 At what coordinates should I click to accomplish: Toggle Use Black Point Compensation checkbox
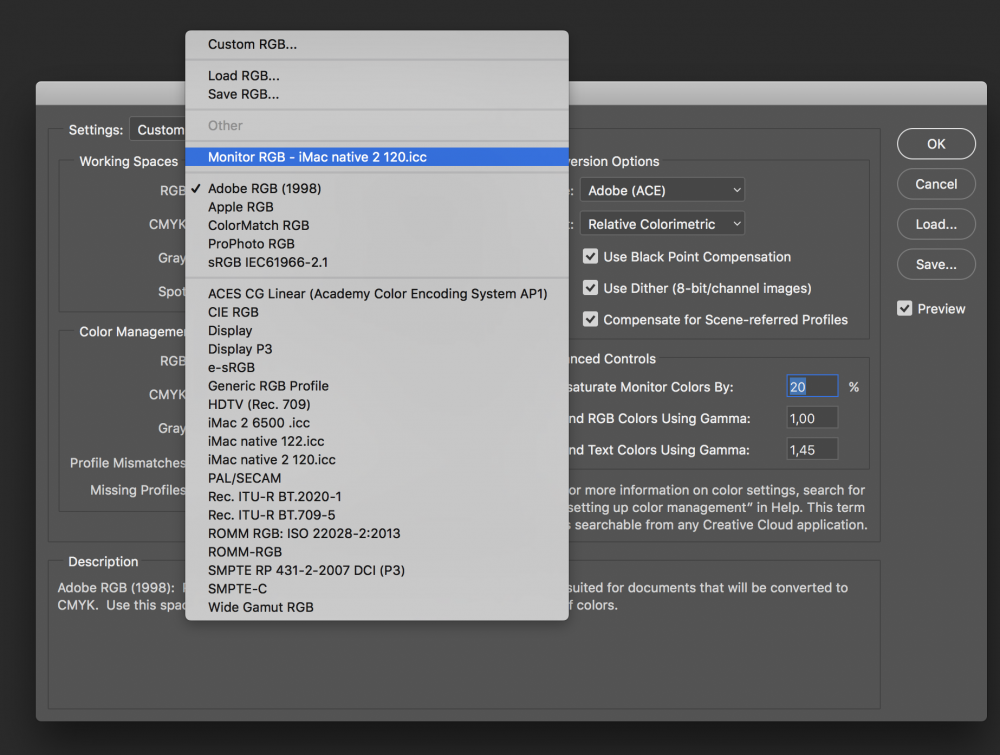coord(591,256)
